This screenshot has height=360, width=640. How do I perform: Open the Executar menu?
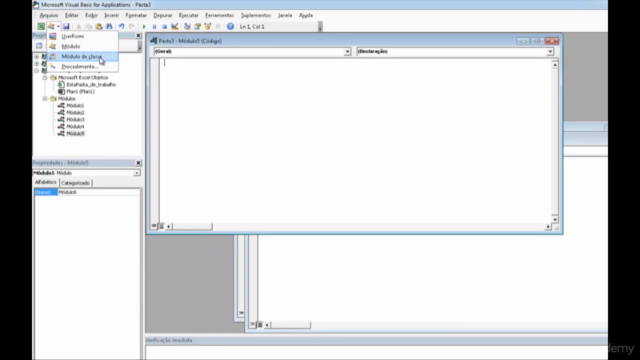[189, 15]
